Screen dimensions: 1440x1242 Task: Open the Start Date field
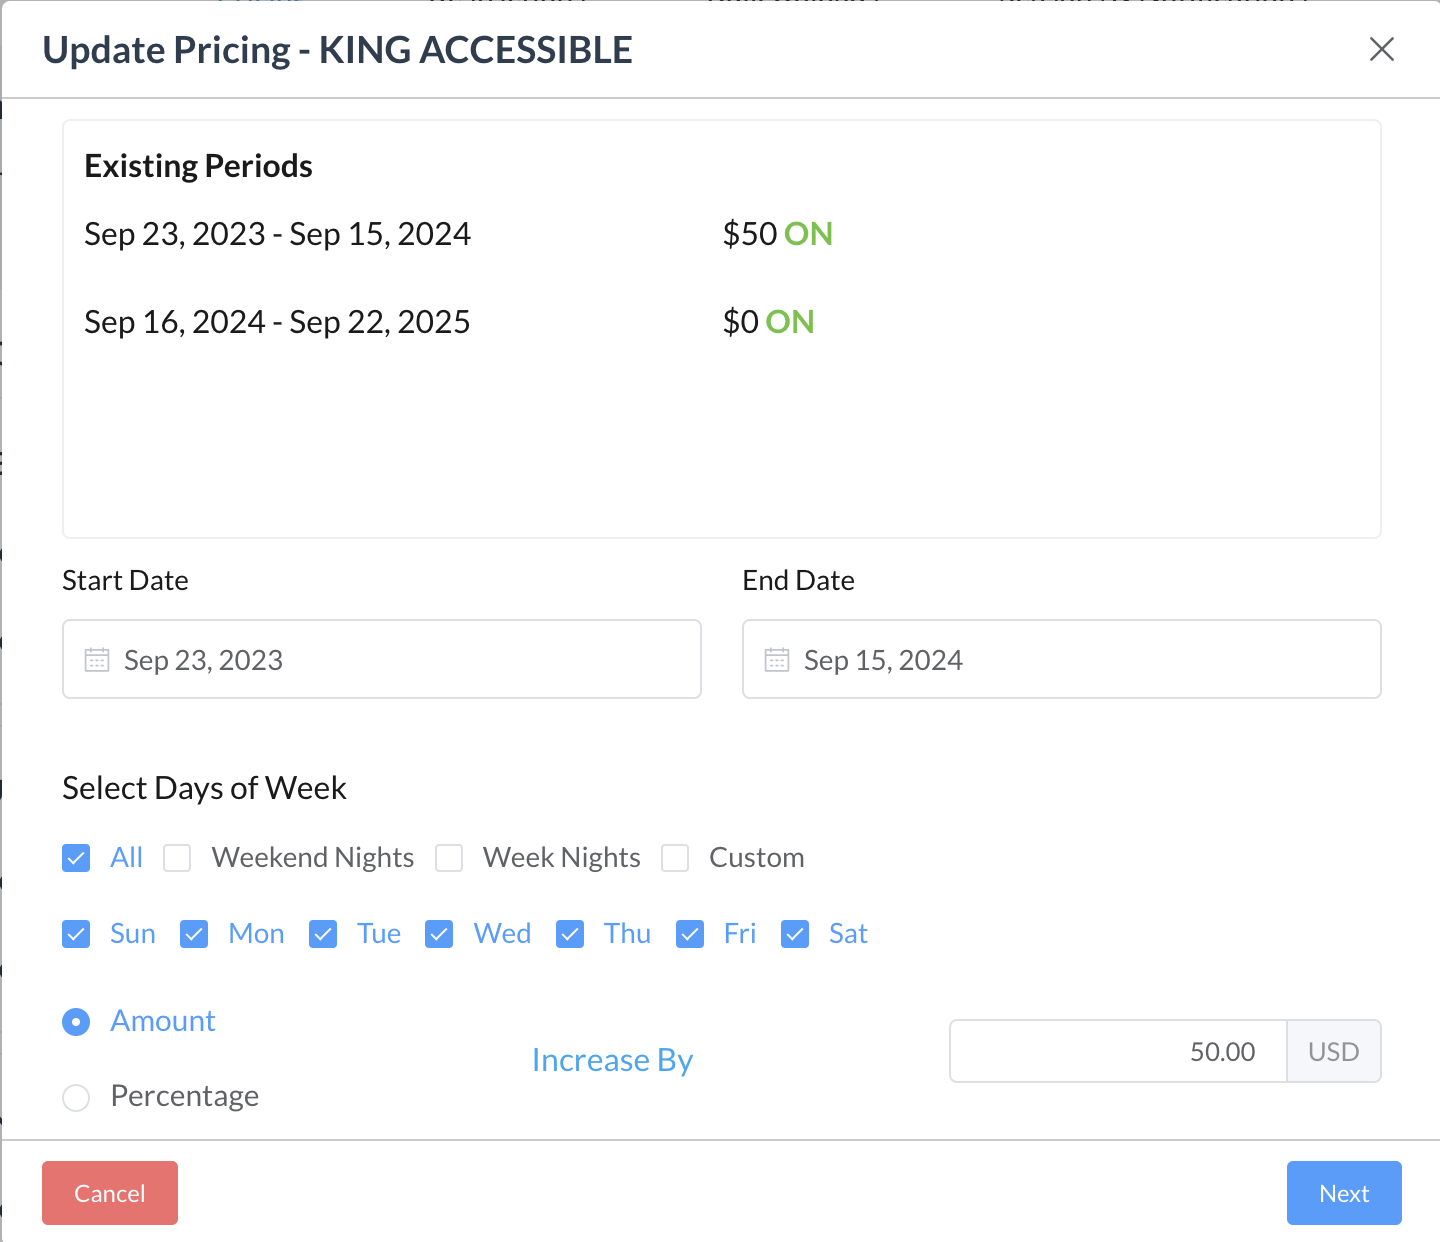pos(381,660)
